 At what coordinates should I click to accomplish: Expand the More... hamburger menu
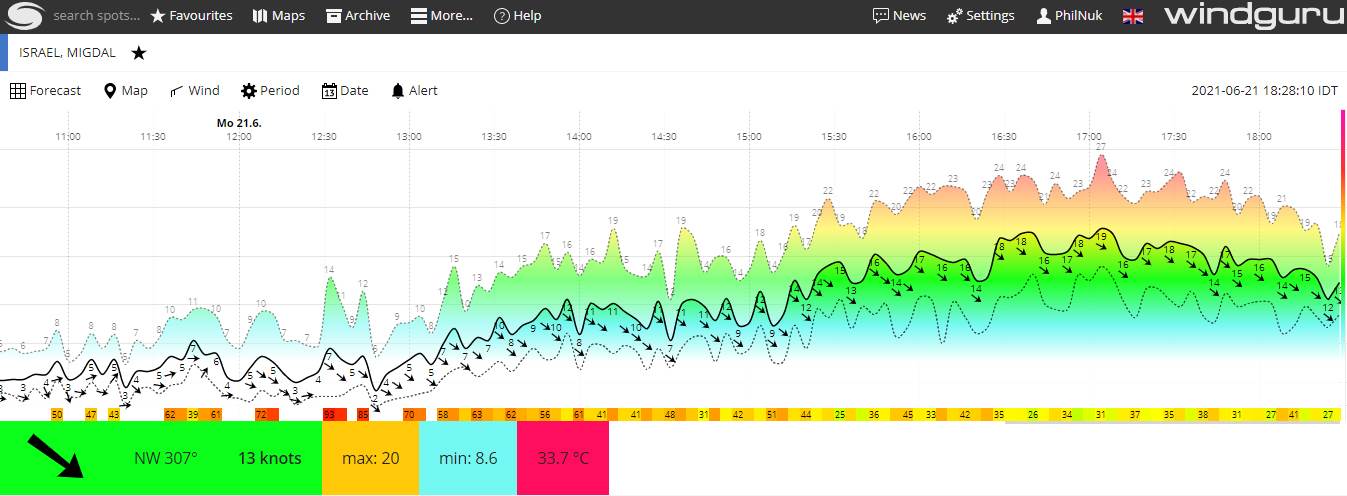tap(442, 16)
